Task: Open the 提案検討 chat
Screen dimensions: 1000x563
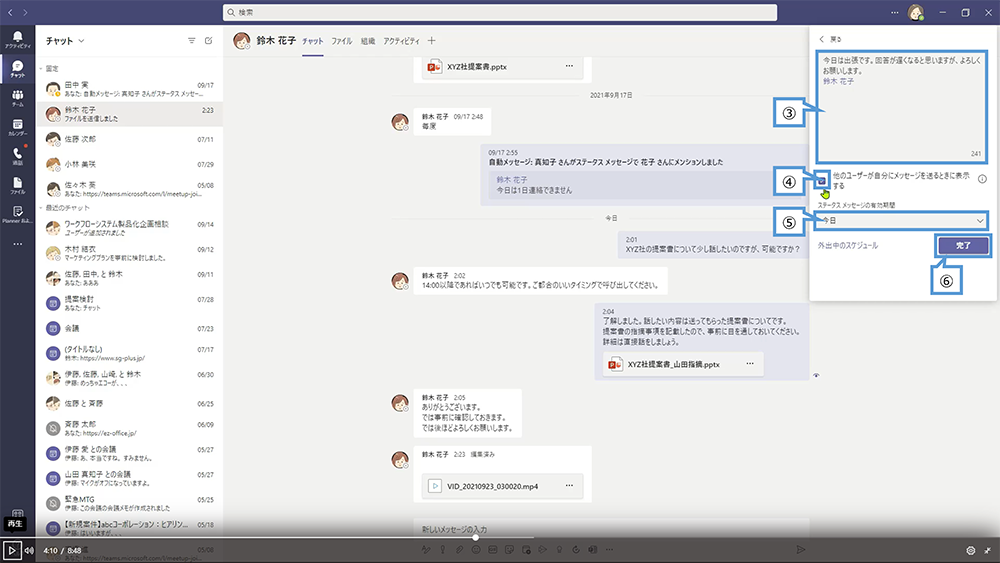Action: coord(130,303)
